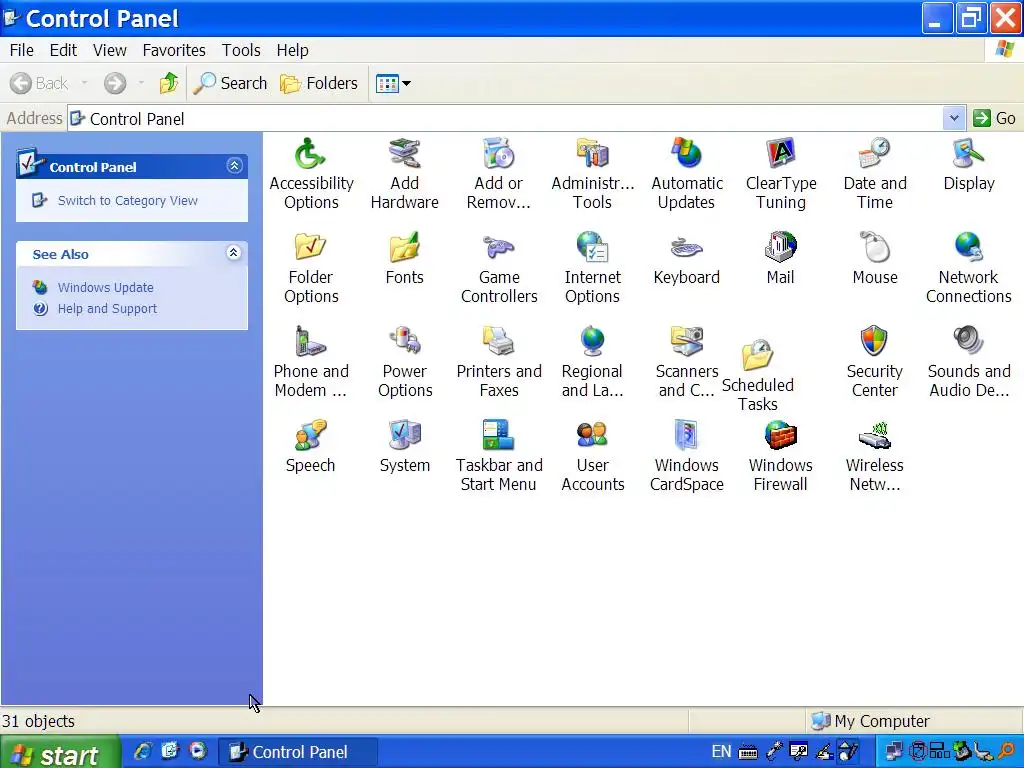
Task: Open Sounds and Audio Devices icon
Action: (x=968, y=342)
